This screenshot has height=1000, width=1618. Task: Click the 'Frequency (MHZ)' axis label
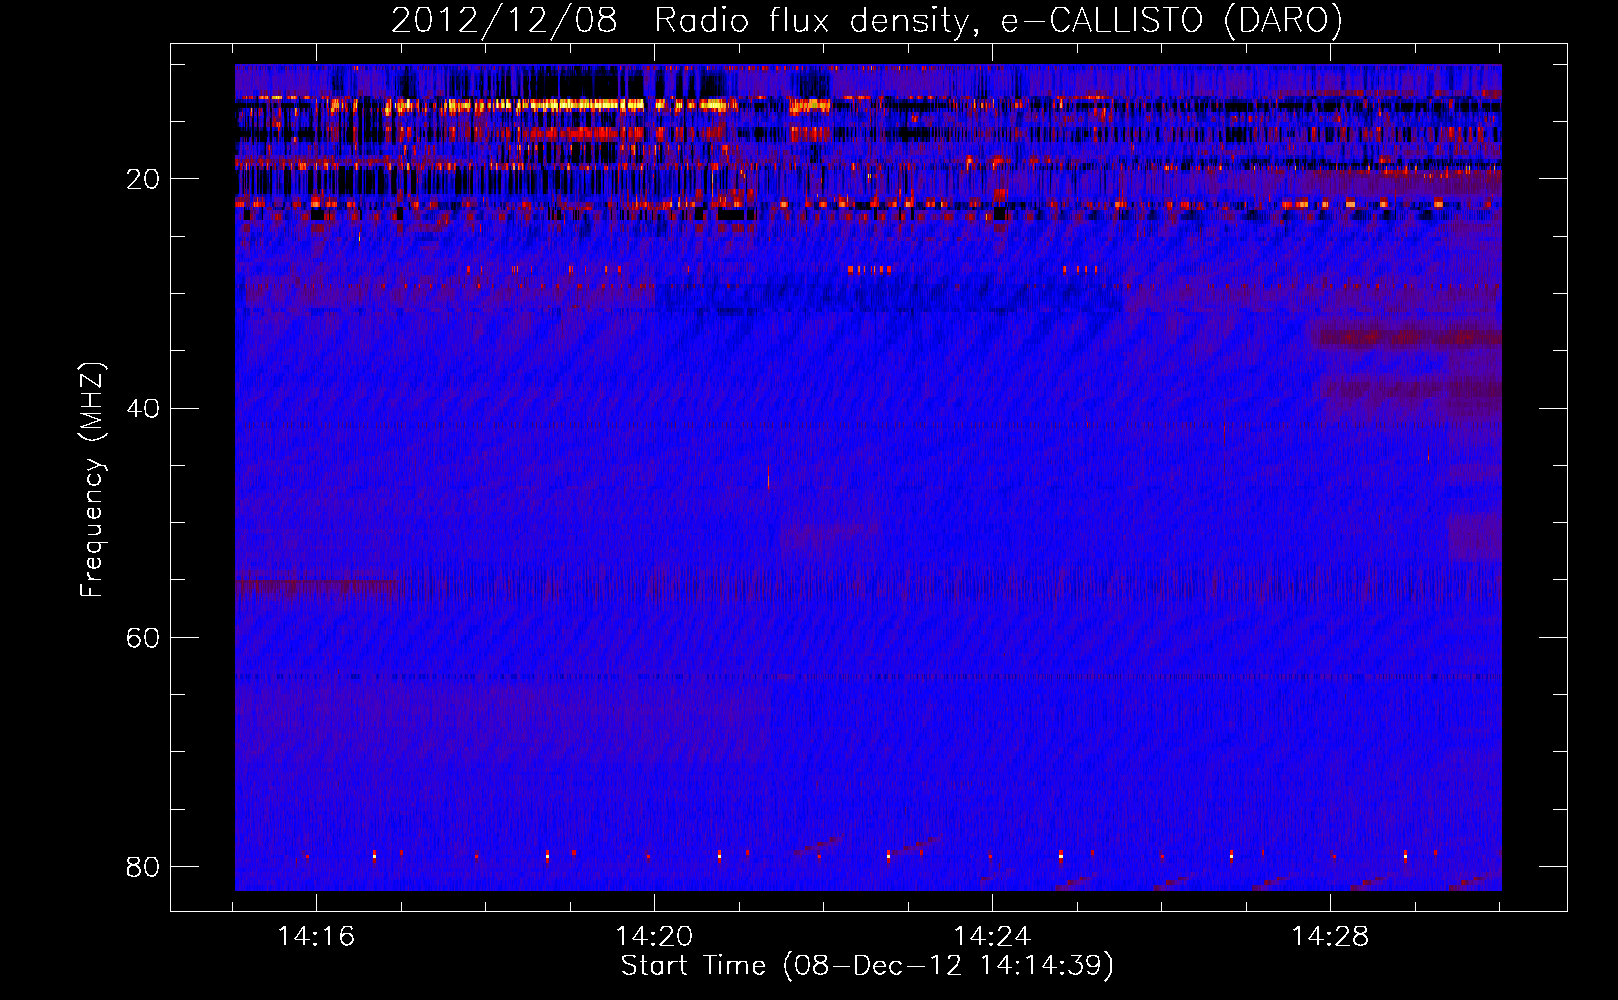[92, 480]
